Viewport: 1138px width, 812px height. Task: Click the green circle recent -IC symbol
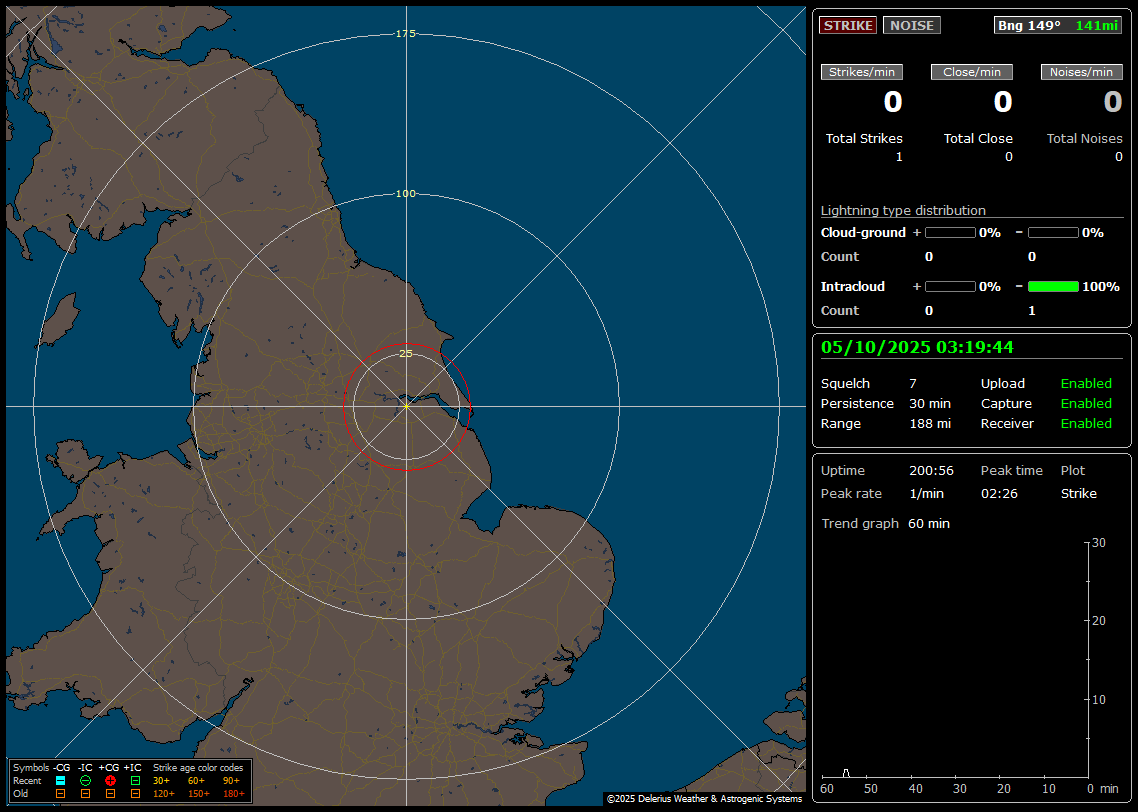coord(85,780)
